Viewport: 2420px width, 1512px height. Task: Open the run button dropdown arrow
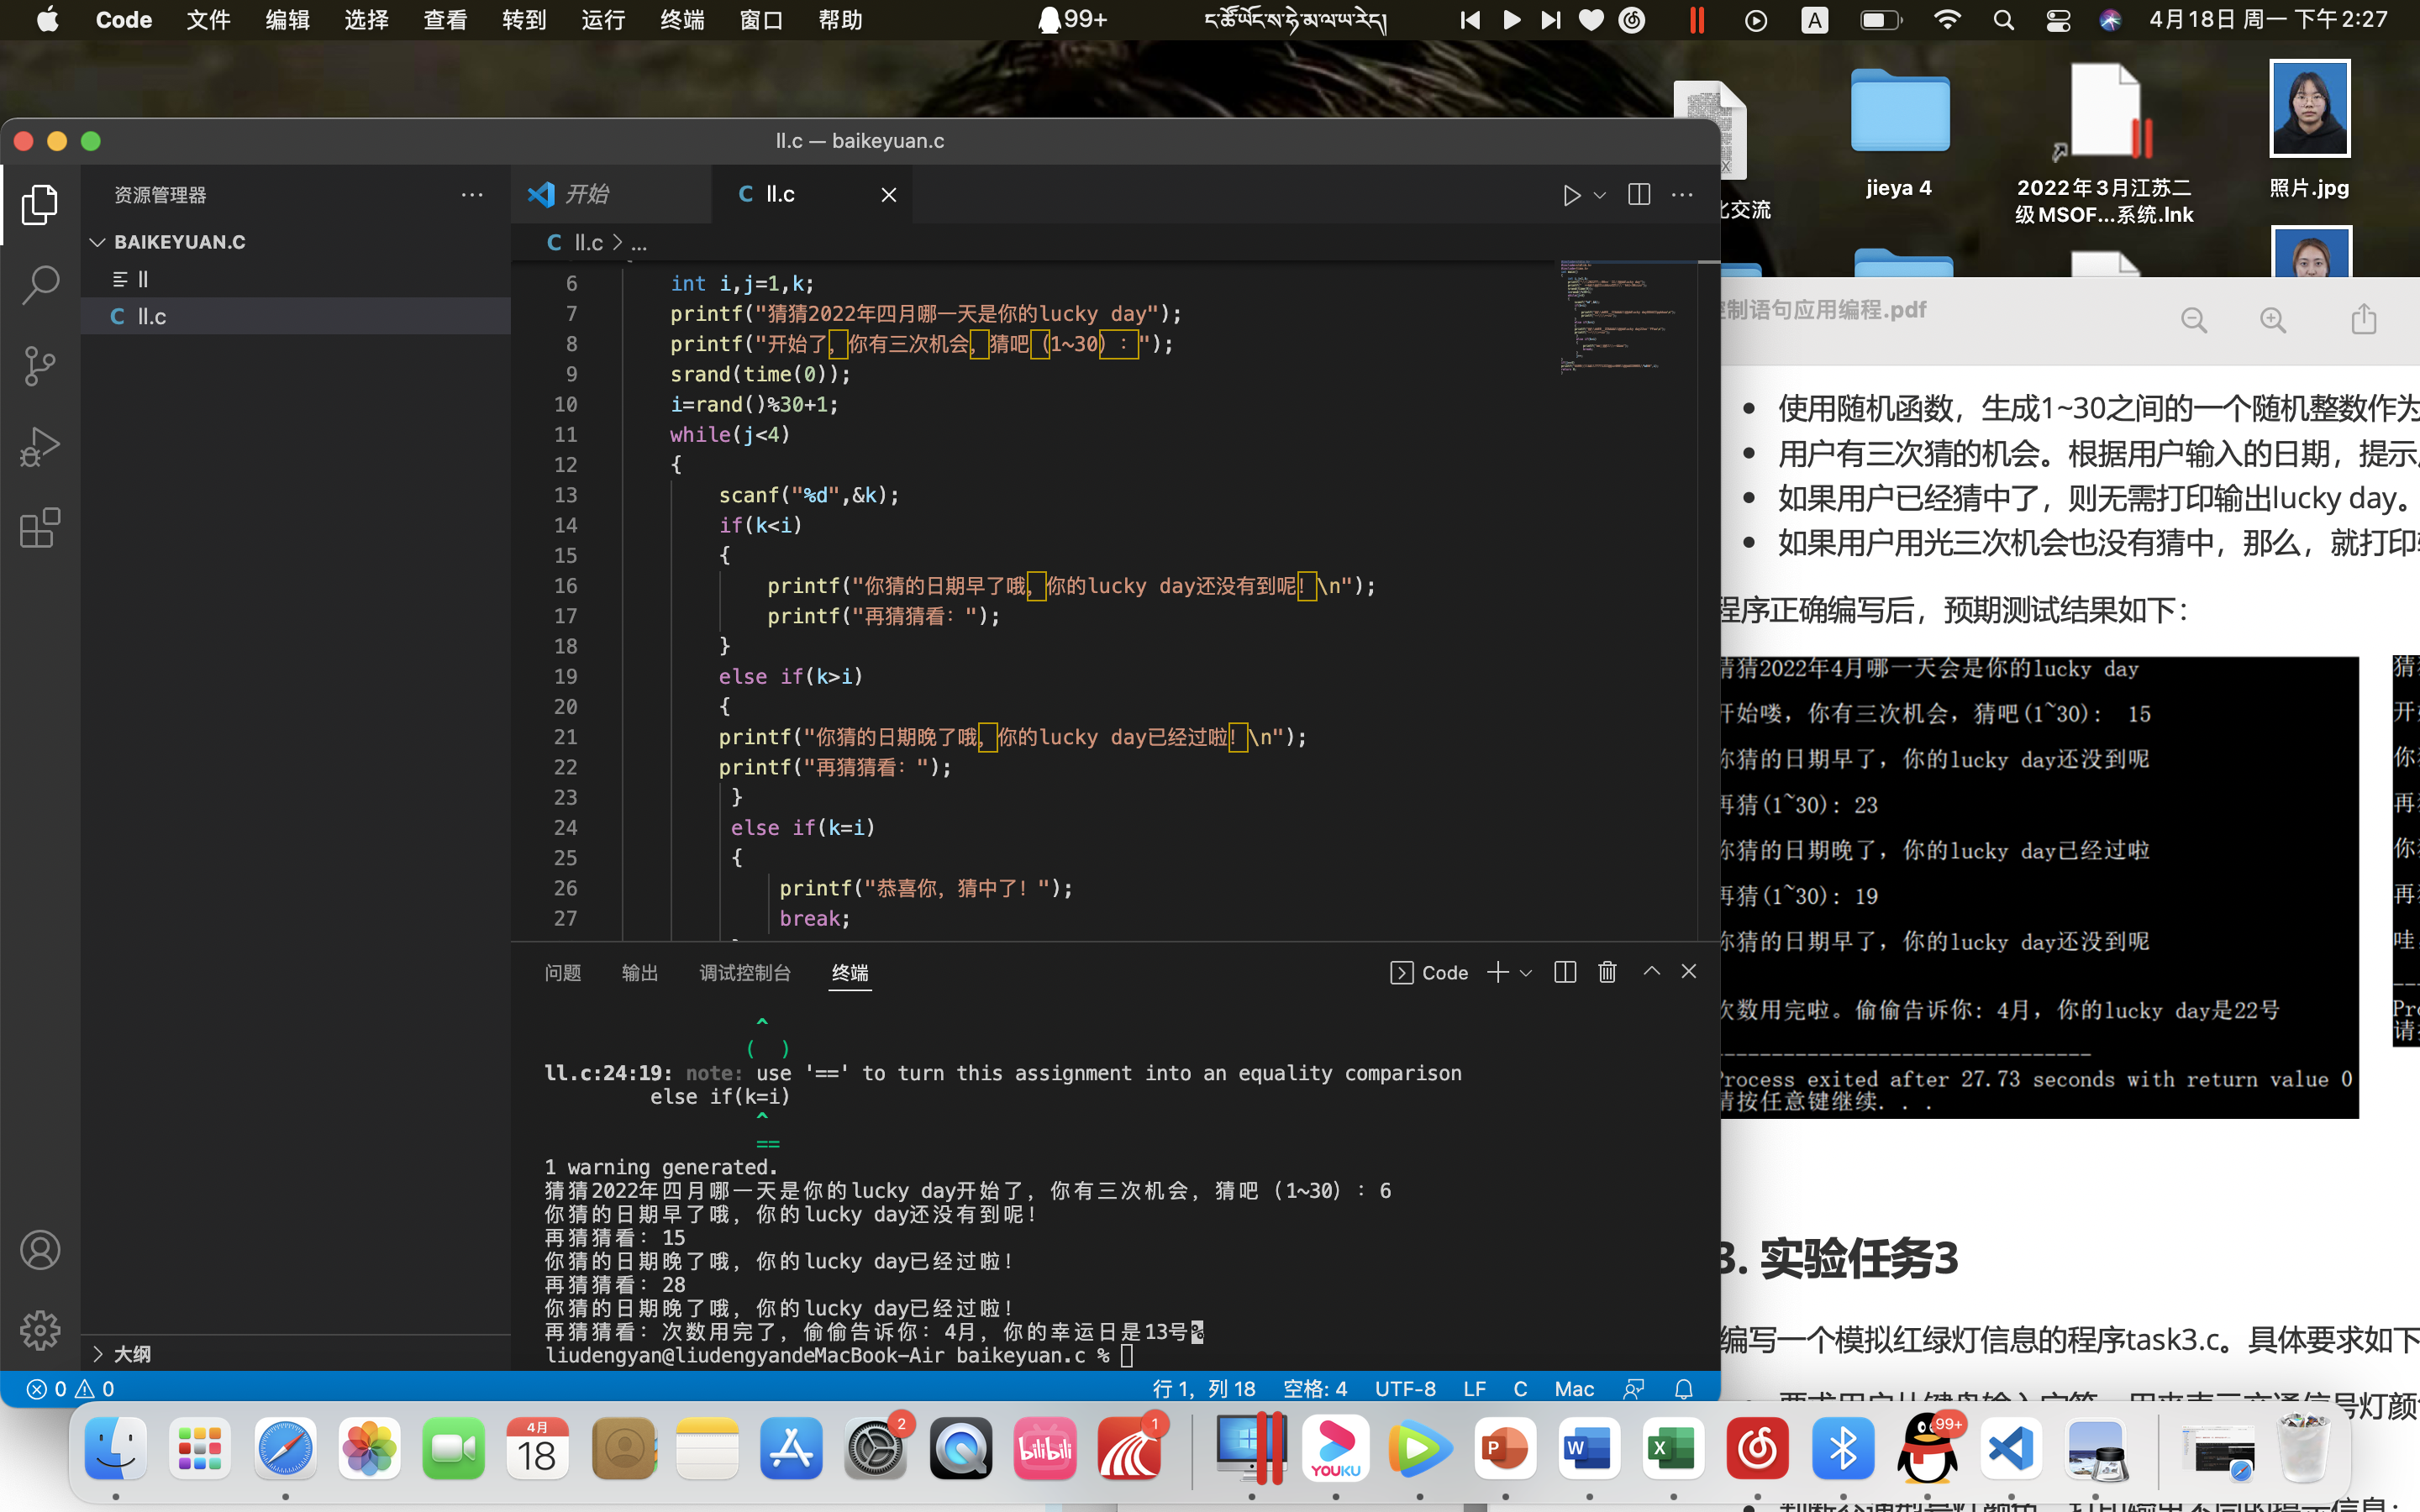pos(1600,195)
